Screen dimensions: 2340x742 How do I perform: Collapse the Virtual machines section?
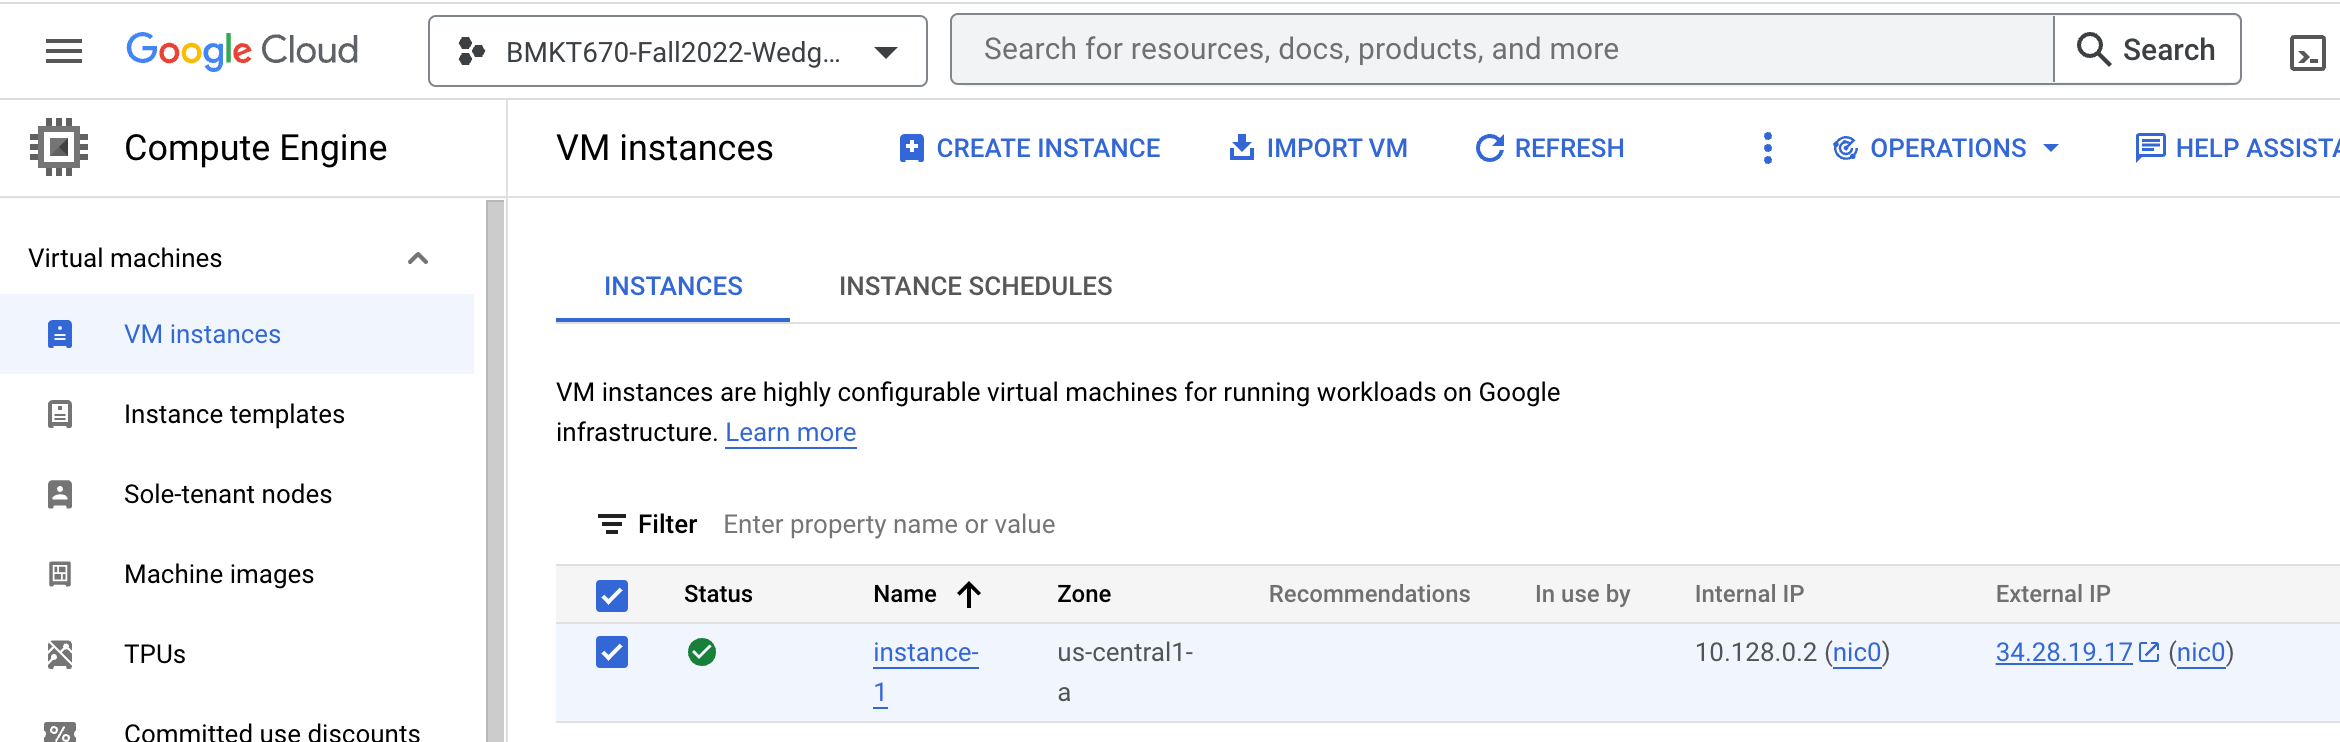pos(418,258)
